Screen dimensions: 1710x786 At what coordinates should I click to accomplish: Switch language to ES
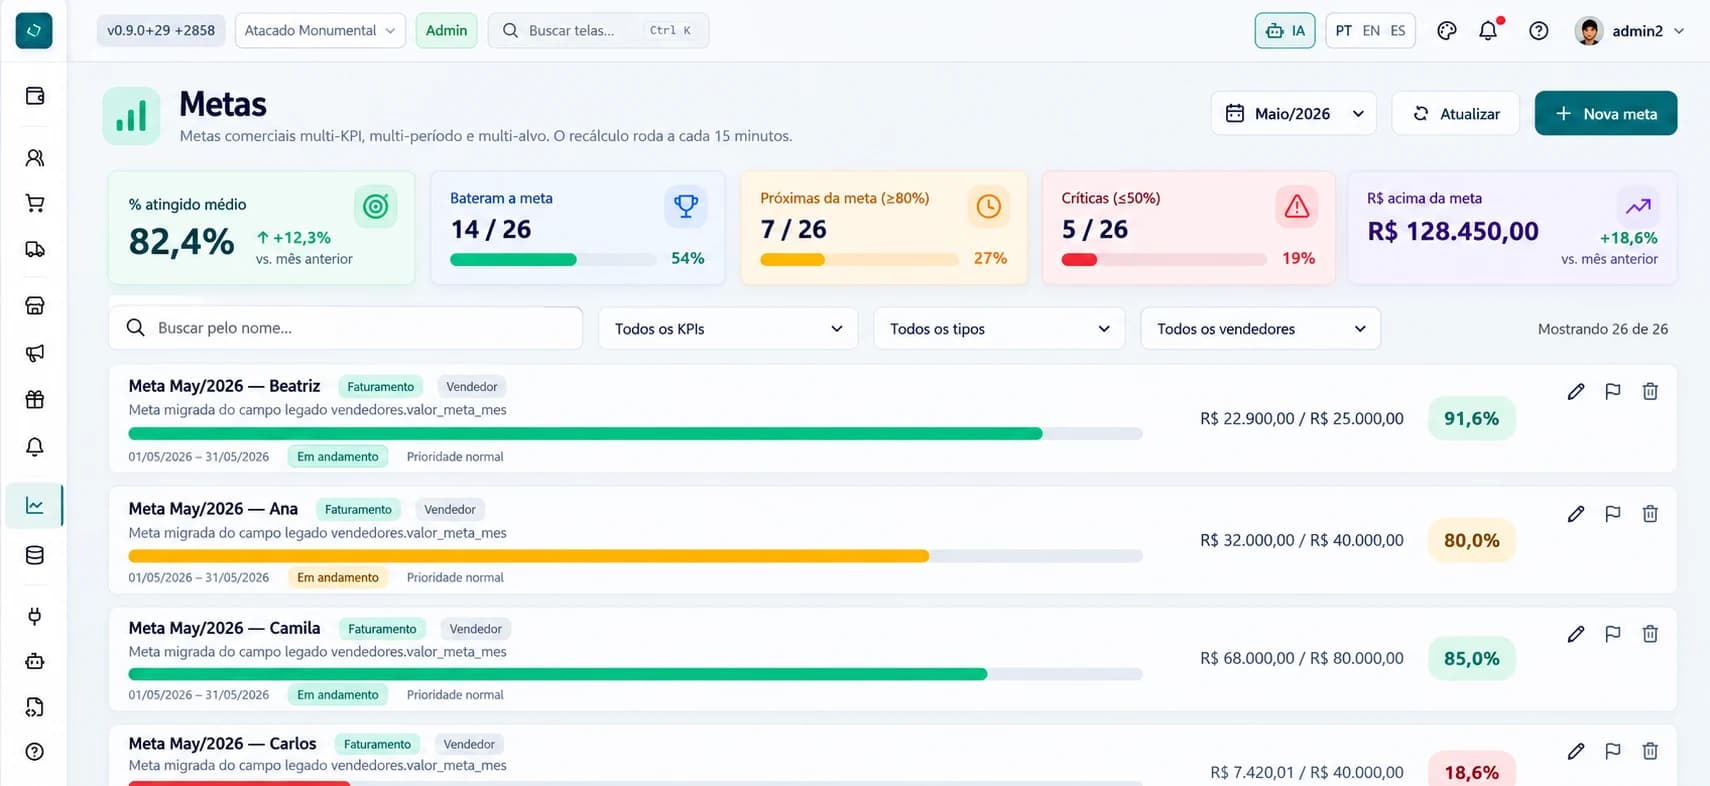click(1398, 31)
